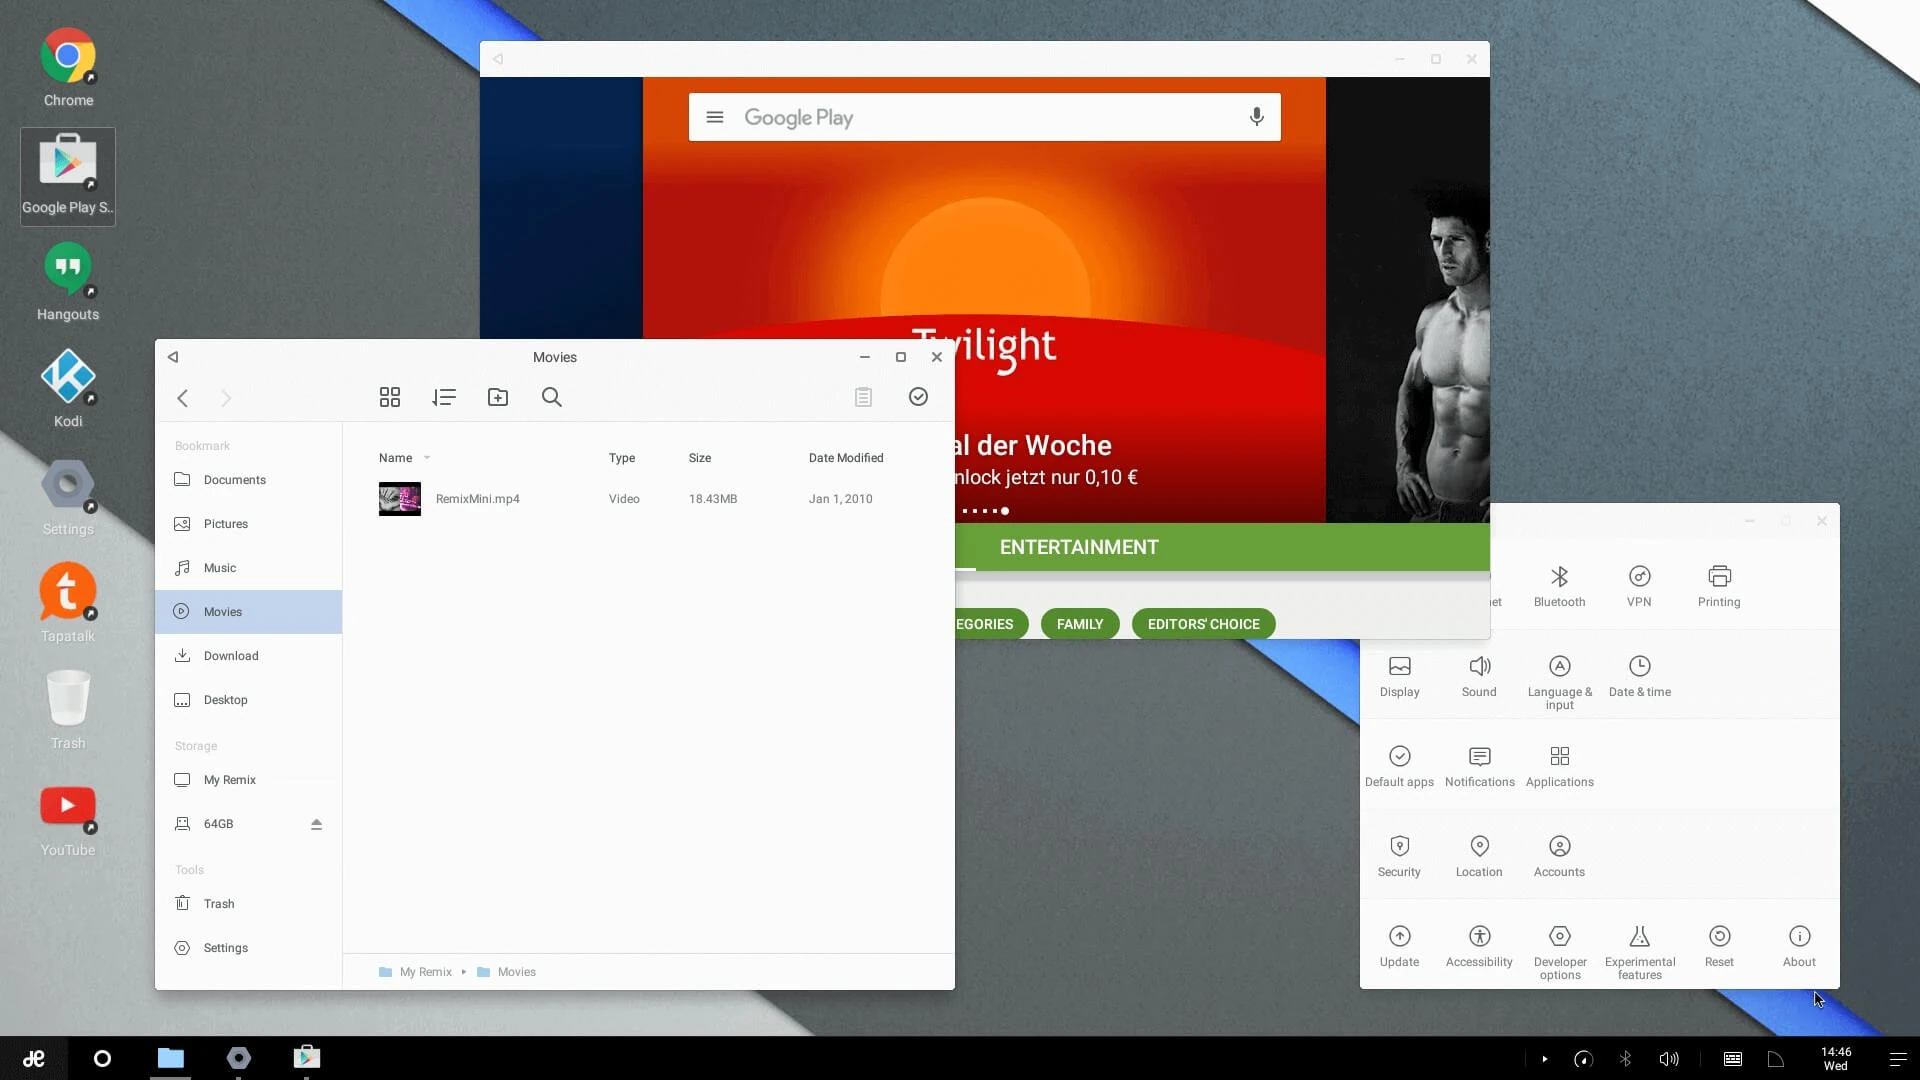Open Pictures bookmark in sidebar
The height and width of the screenshot is (1080, 1920).
tap(248, 524)
